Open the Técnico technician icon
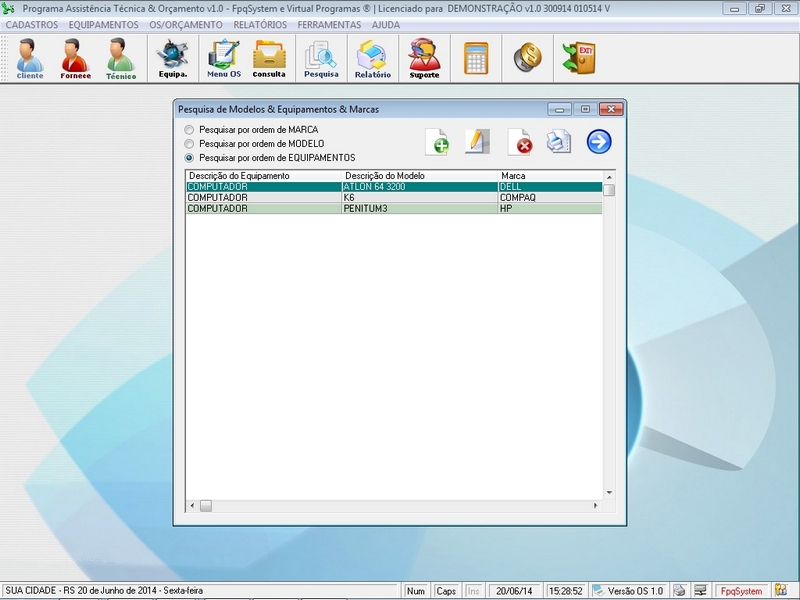The width and height of the screenshot is (800, 600). tap(120, 58)
